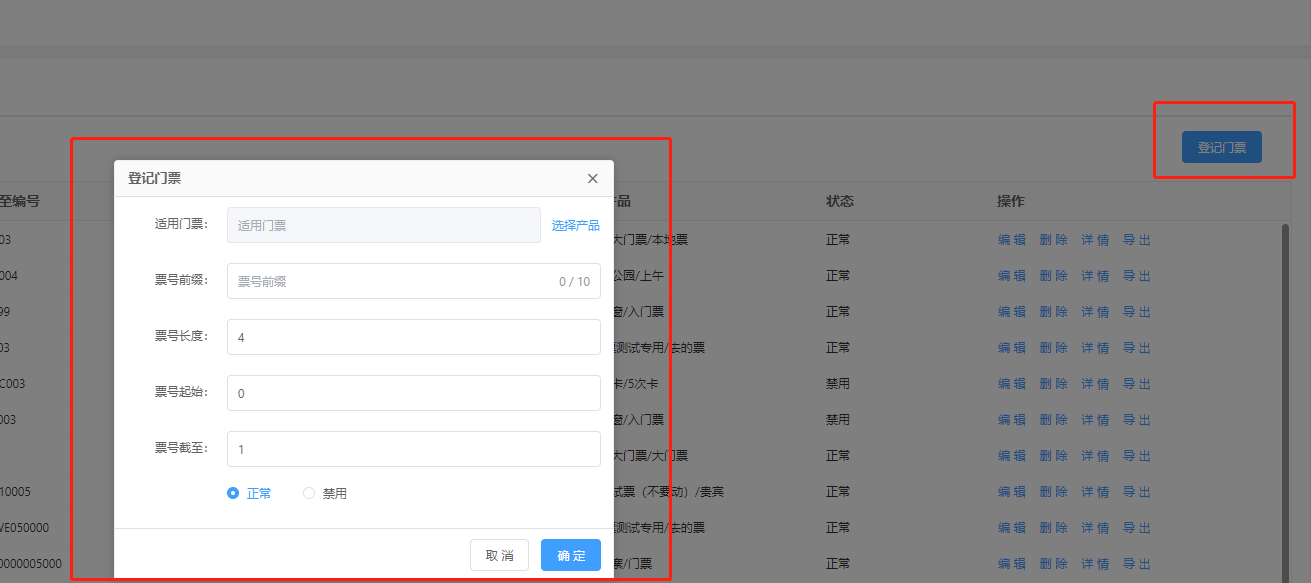
Task: Click the 选择产品 link
Action: pyautogui.click(x=575, y=226)
